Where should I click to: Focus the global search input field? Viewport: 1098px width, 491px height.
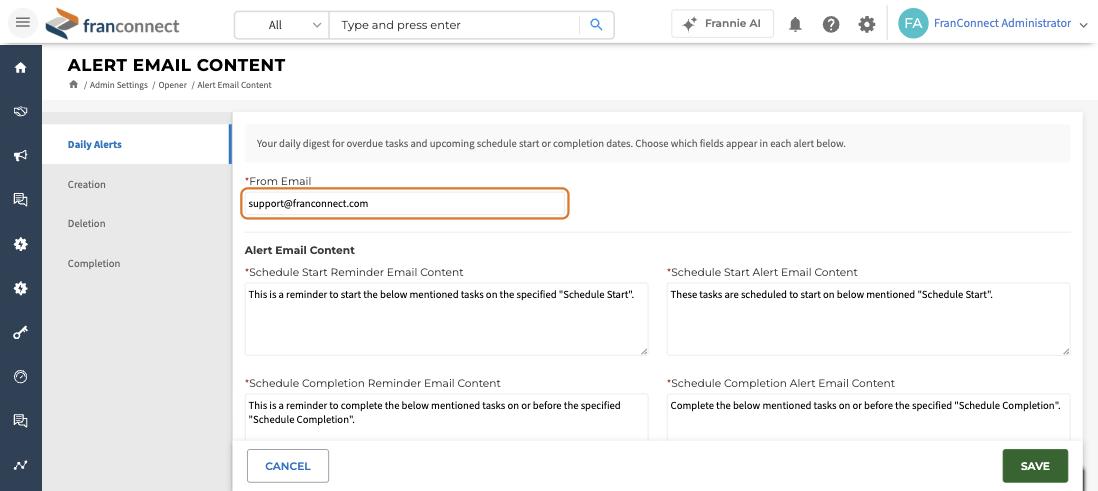click(455, 25)
